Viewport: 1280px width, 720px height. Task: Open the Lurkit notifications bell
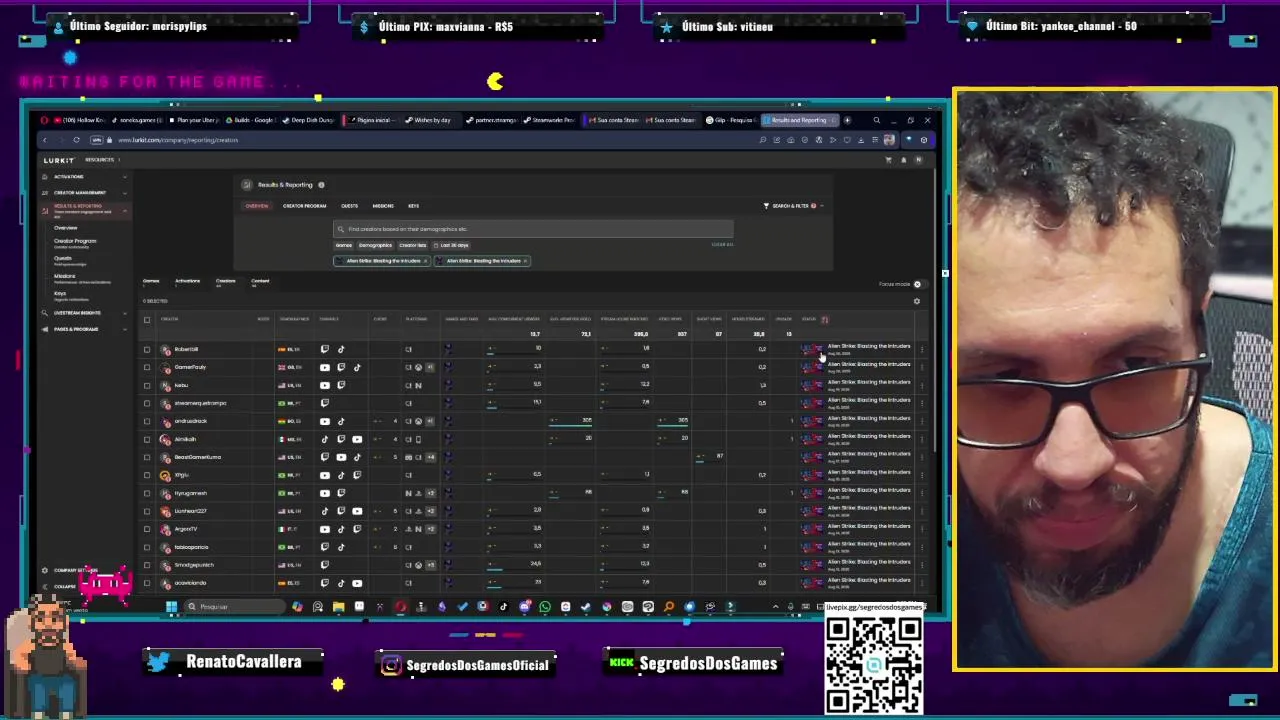point(903,160)
